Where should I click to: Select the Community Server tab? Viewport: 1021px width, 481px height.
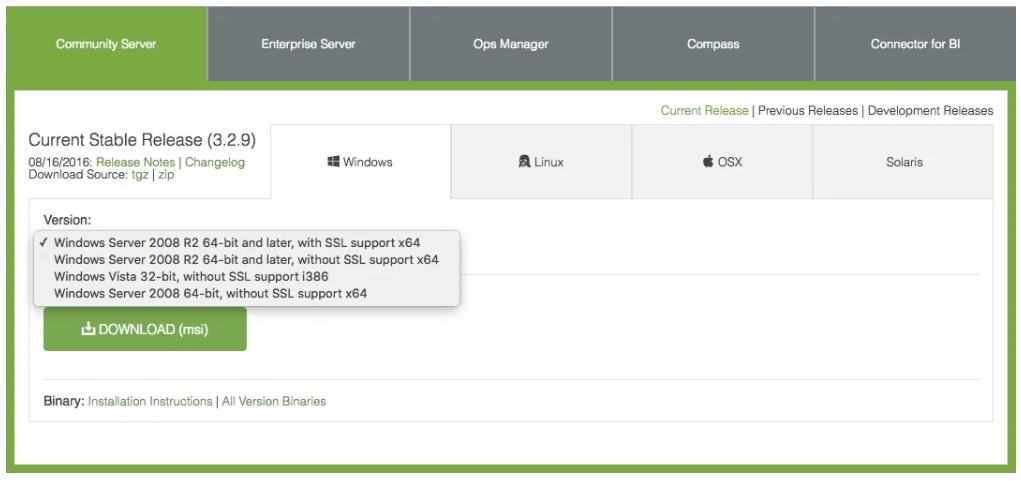106,44
